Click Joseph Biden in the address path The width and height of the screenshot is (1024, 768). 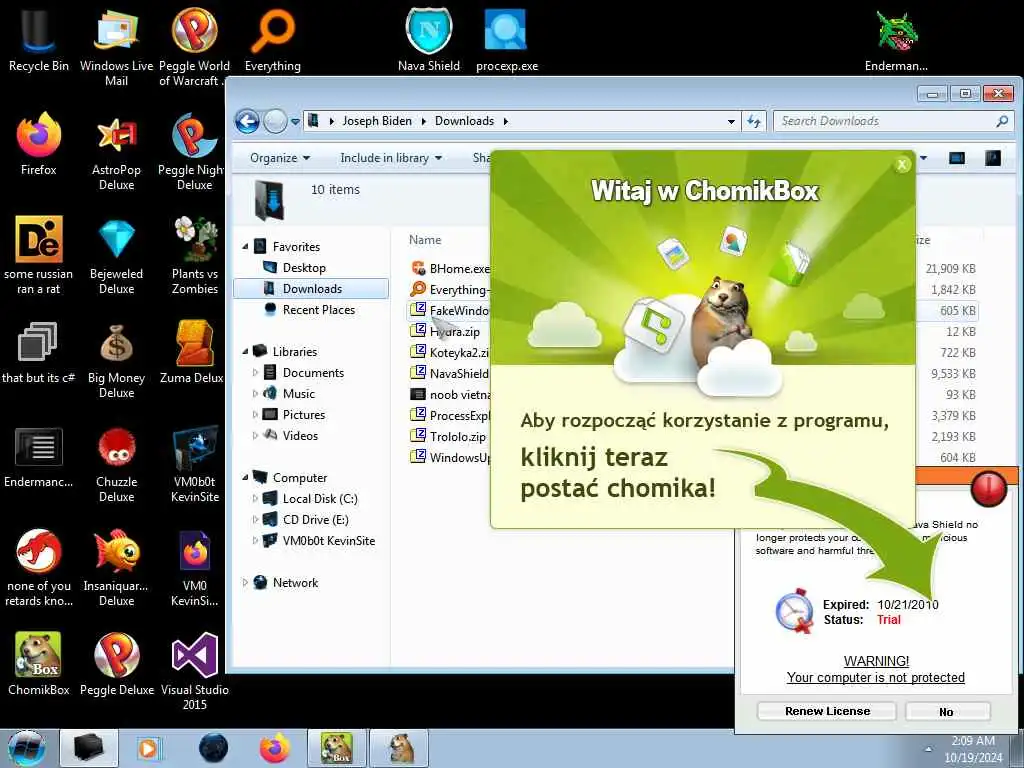click(377, 121)
